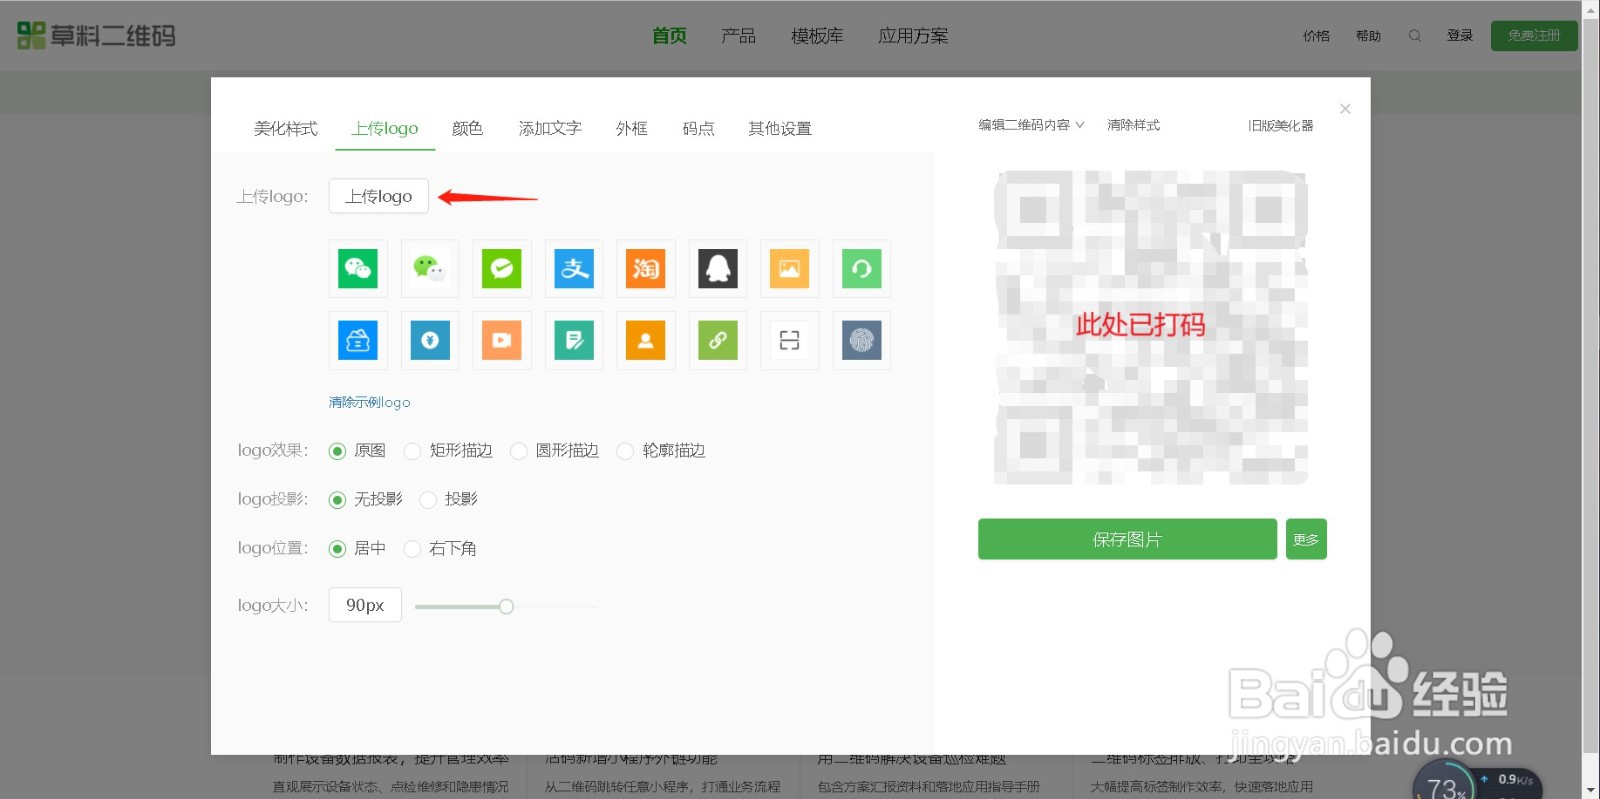Pick the scan frame sample logo
Image resolution: width=1600 pixels, height=799 pixels.
(x=790, y=341)
